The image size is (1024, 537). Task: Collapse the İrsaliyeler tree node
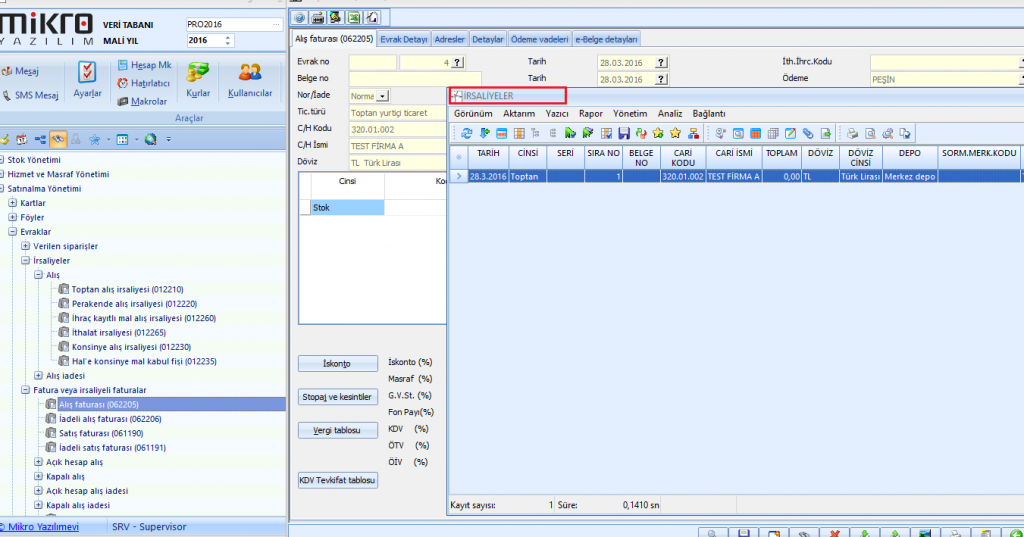(x=25, y=260)
